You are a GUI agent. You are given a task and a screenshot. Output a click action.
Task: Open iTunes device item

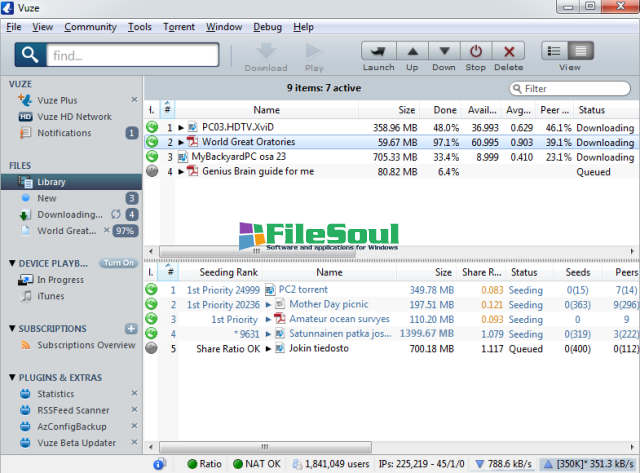tap(51, 296)
